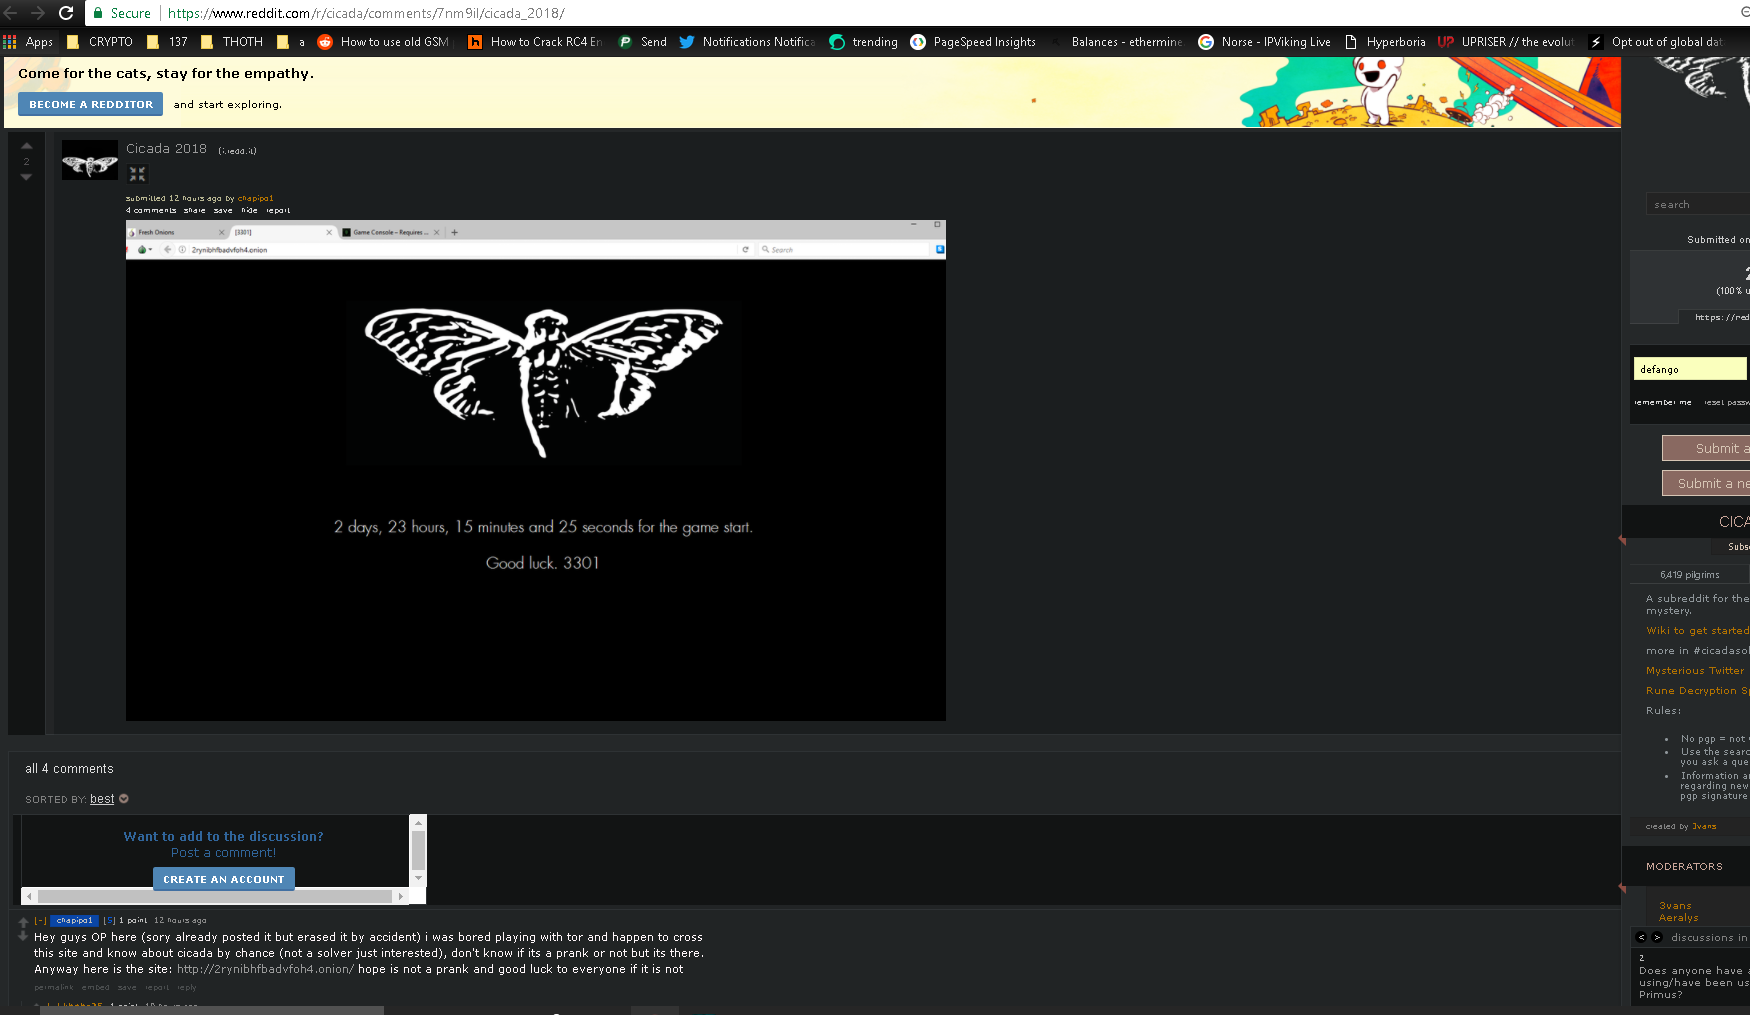Click save under the post
The width and height of the screenshot is (1750, 1015).
click(223, 210)
